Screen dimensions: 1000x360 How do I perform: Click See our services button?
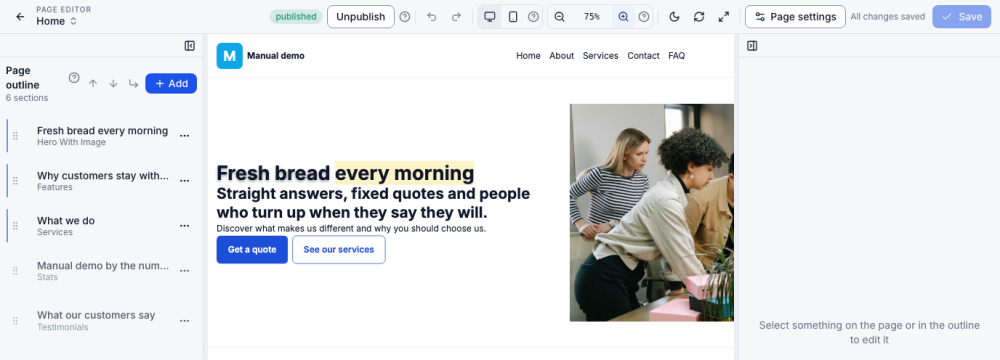[339, 250]
